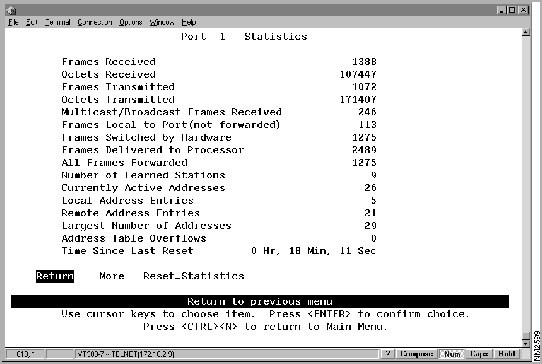
Task: Click the scrollbar down arrow
Action: pyautogui.click(x=526, y=344)
